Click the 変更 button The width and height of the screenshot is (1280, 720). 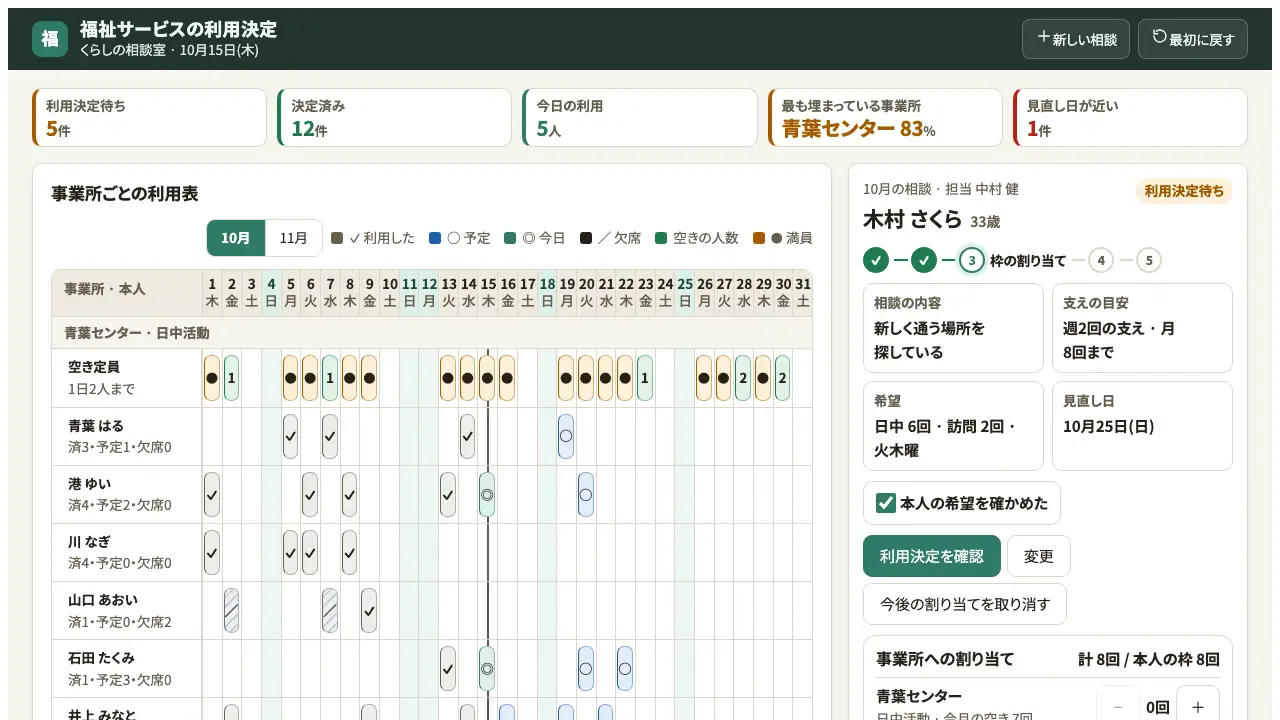(x=1039, y=556)
